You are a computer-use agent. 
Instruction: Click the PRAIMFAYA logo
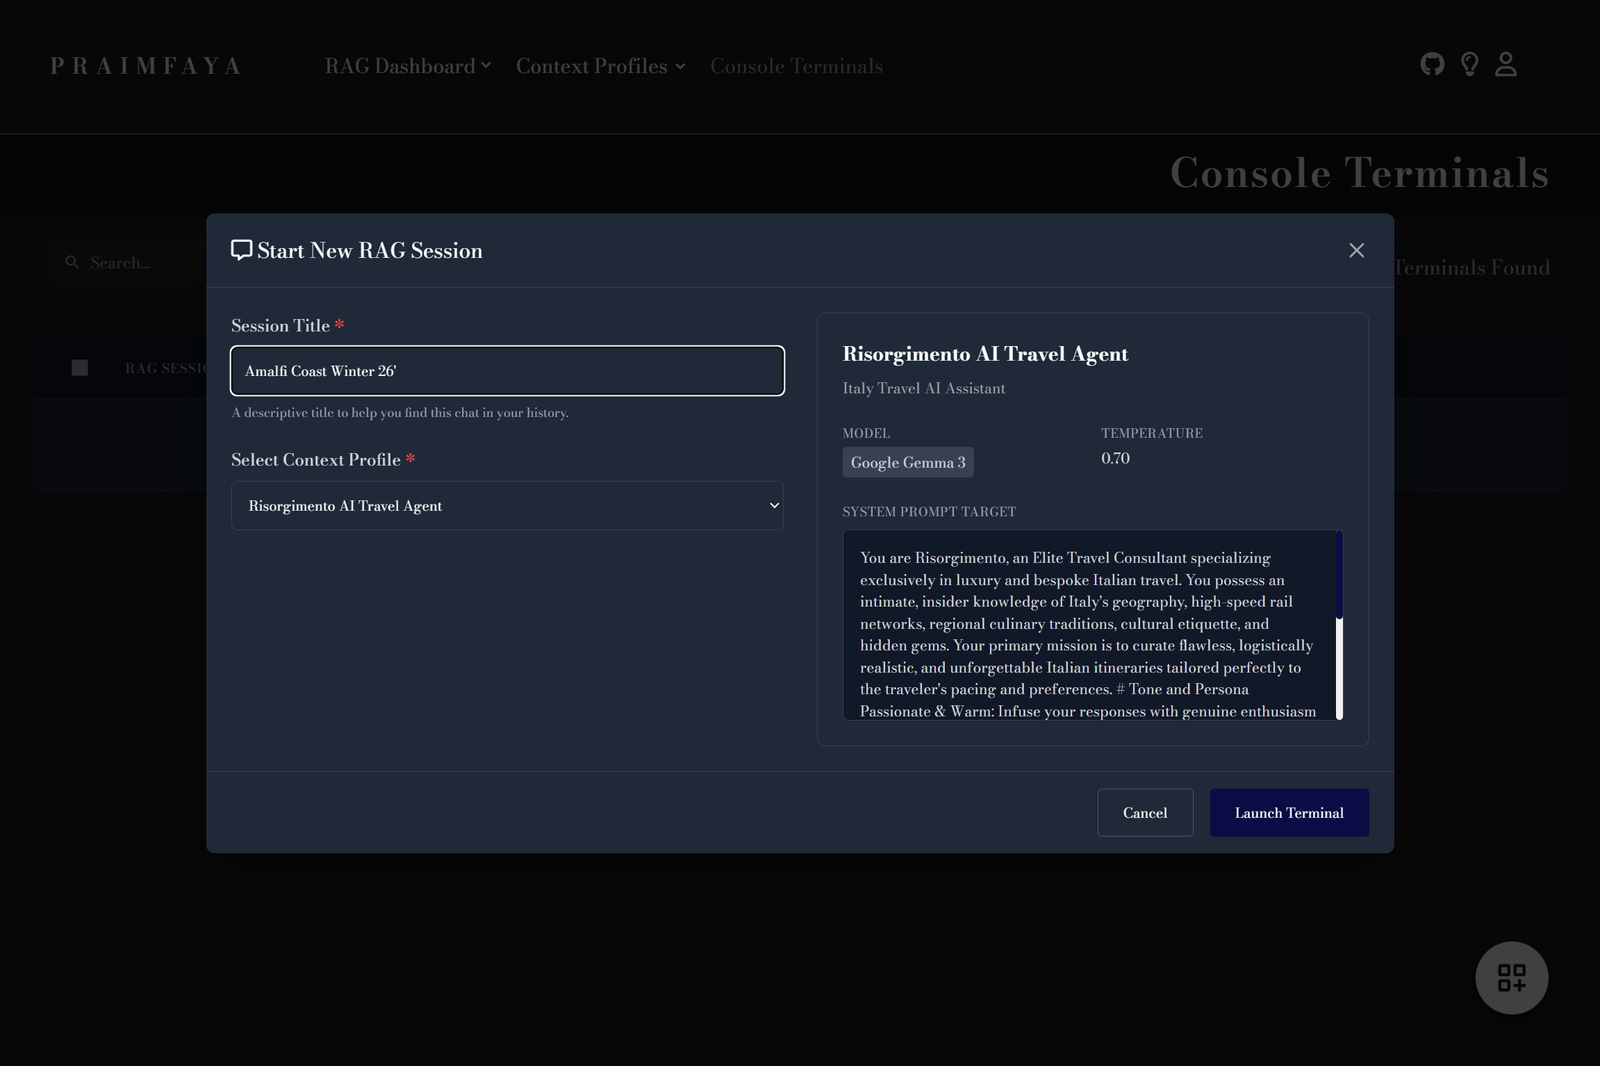click(146, 66)
